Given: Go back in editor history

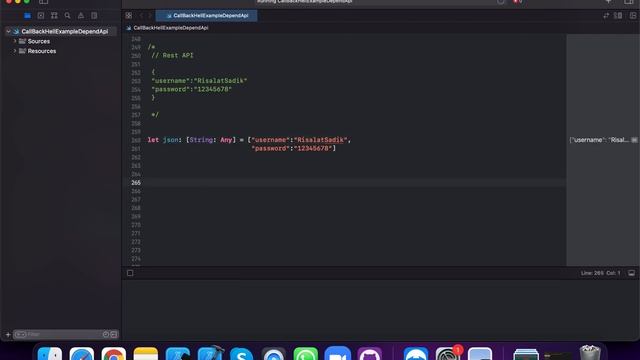Looking at the screenshot, I should (141, 16).
